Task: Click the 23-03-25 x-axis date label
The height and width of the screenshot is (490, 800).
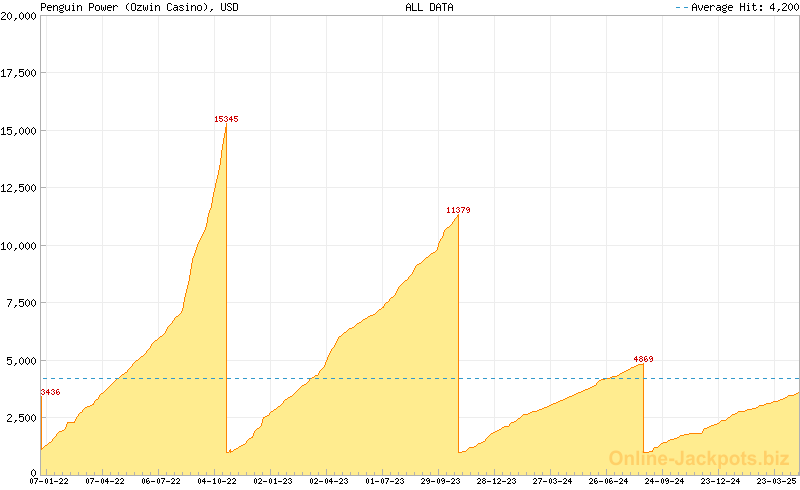Action: (776, 482)
